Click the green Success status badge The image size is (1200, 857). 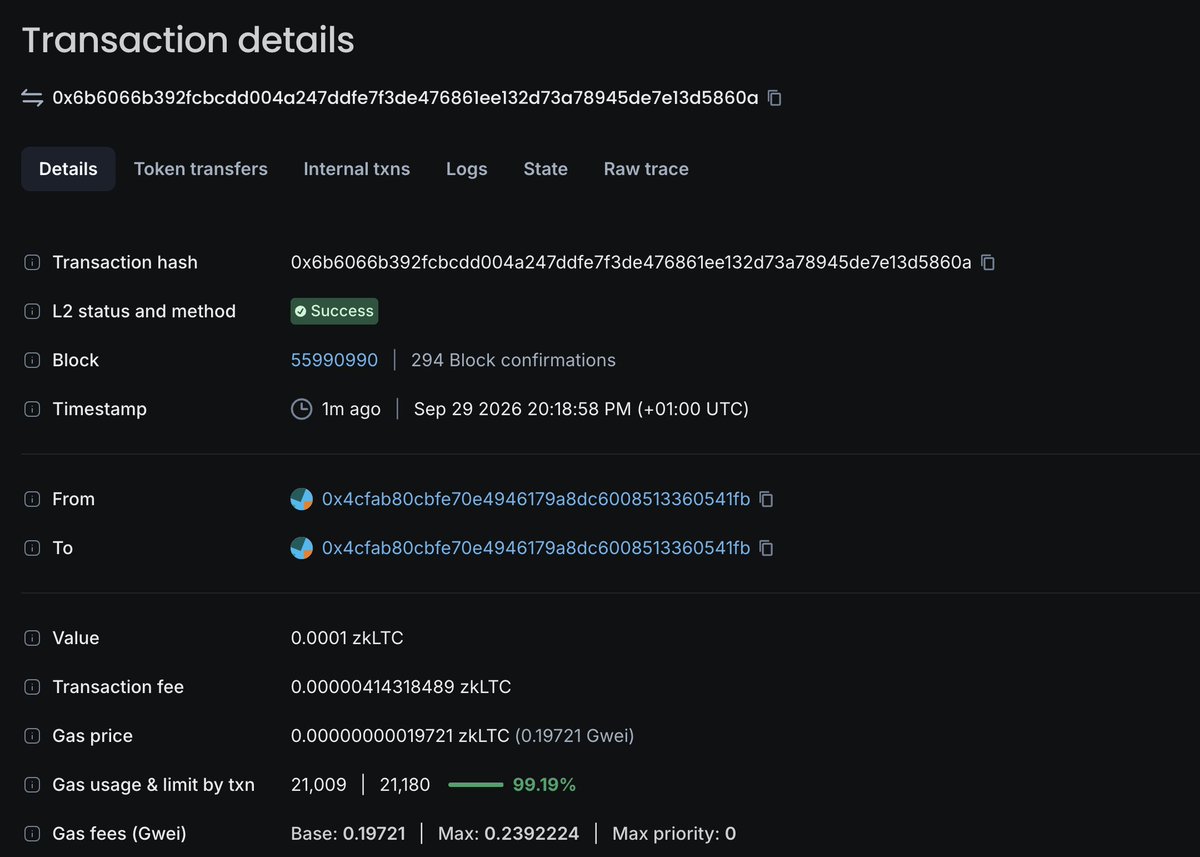point(335,311)
